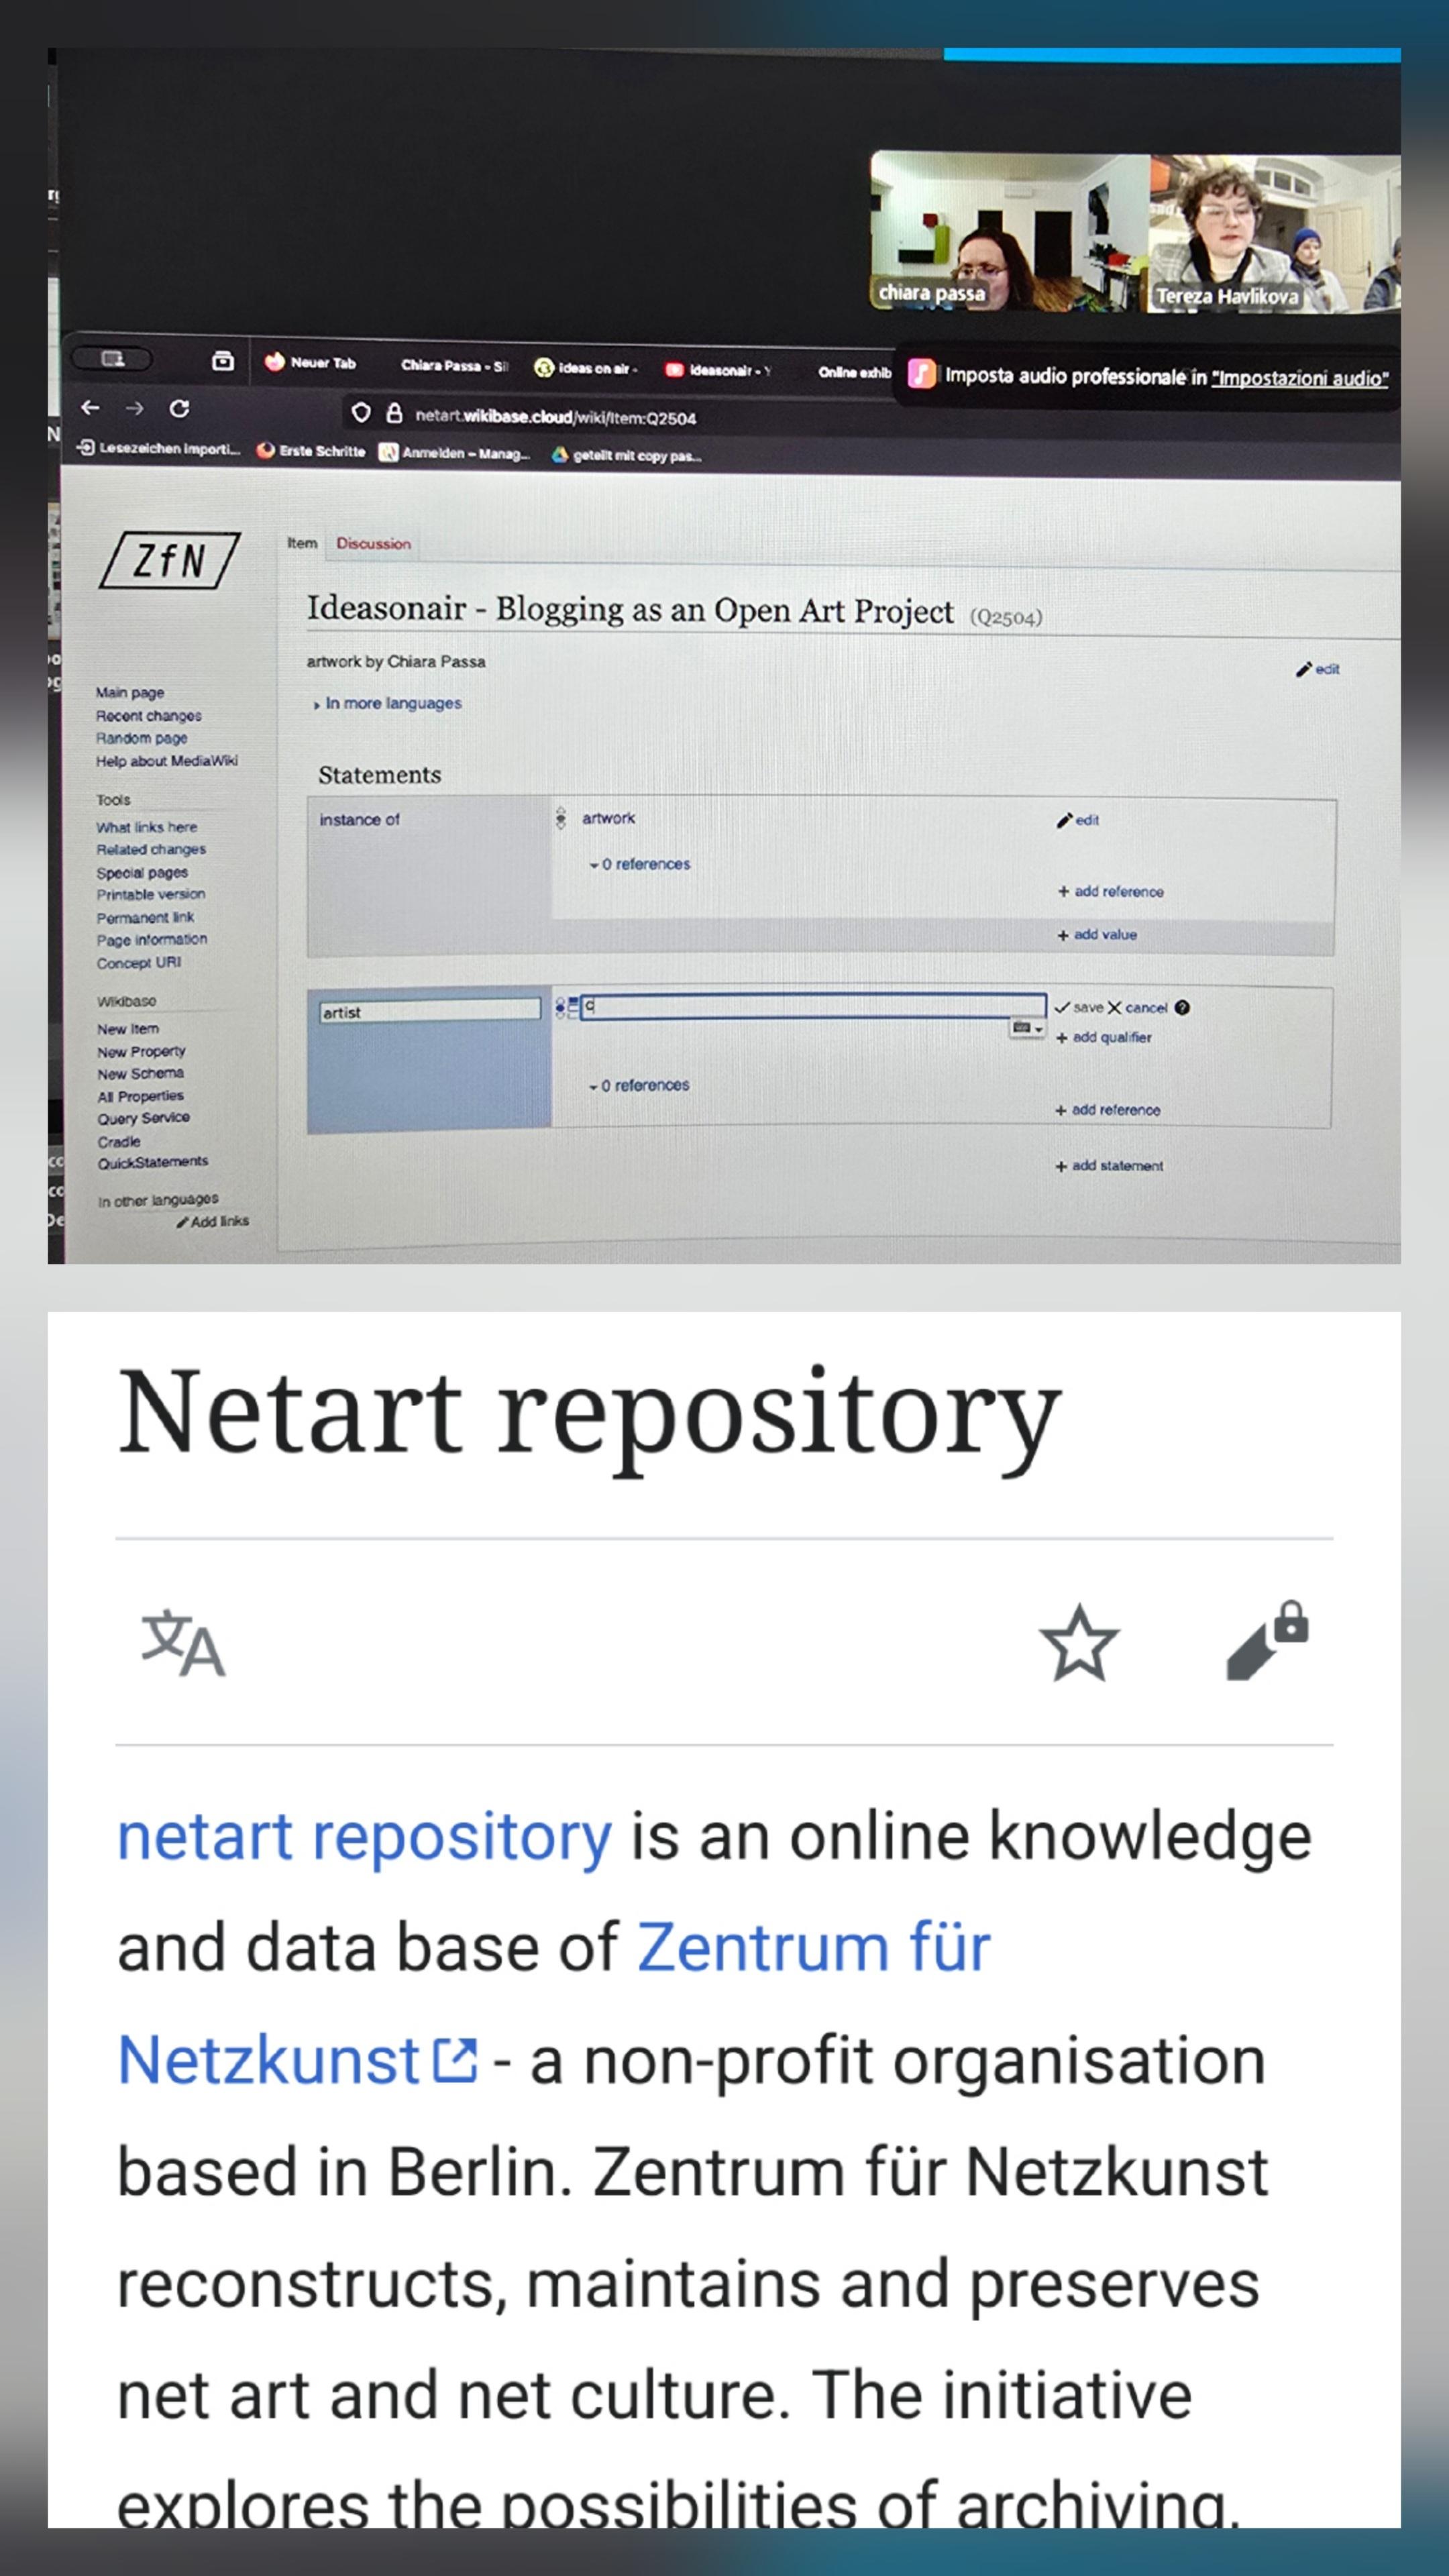The width and height of the screenshot is (1449, 2576).
Task: Save the artist statement
Action: tap(1079, 1007)
